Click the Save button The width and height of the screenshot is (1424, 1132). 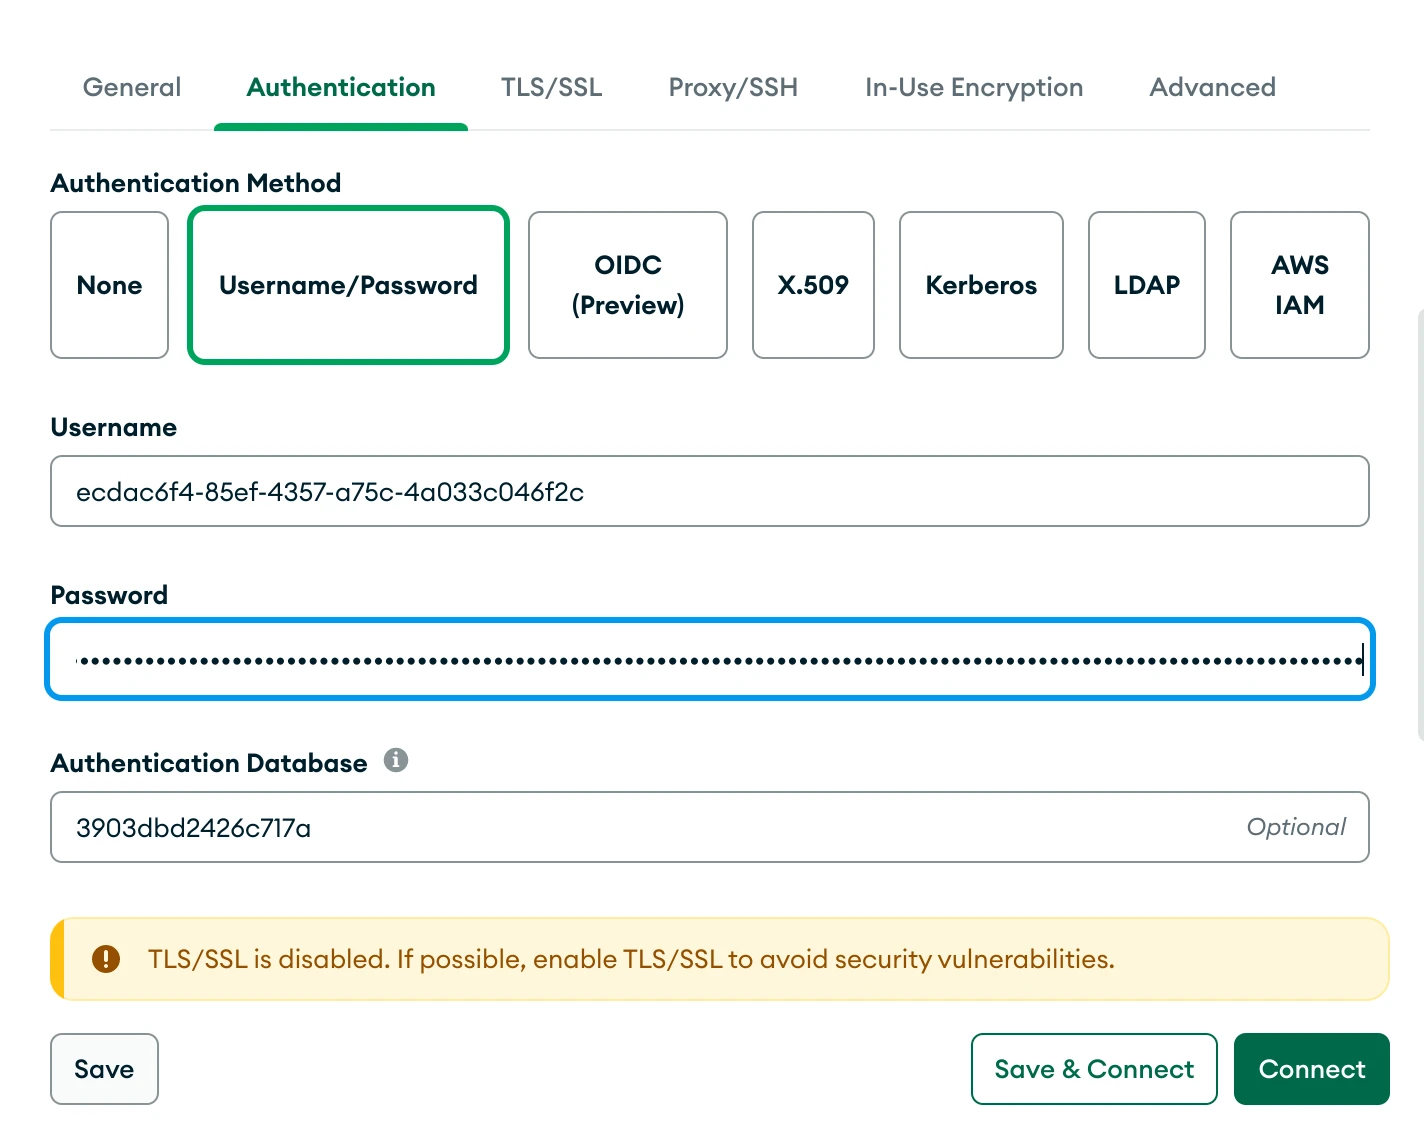(x=104, y=1069)
